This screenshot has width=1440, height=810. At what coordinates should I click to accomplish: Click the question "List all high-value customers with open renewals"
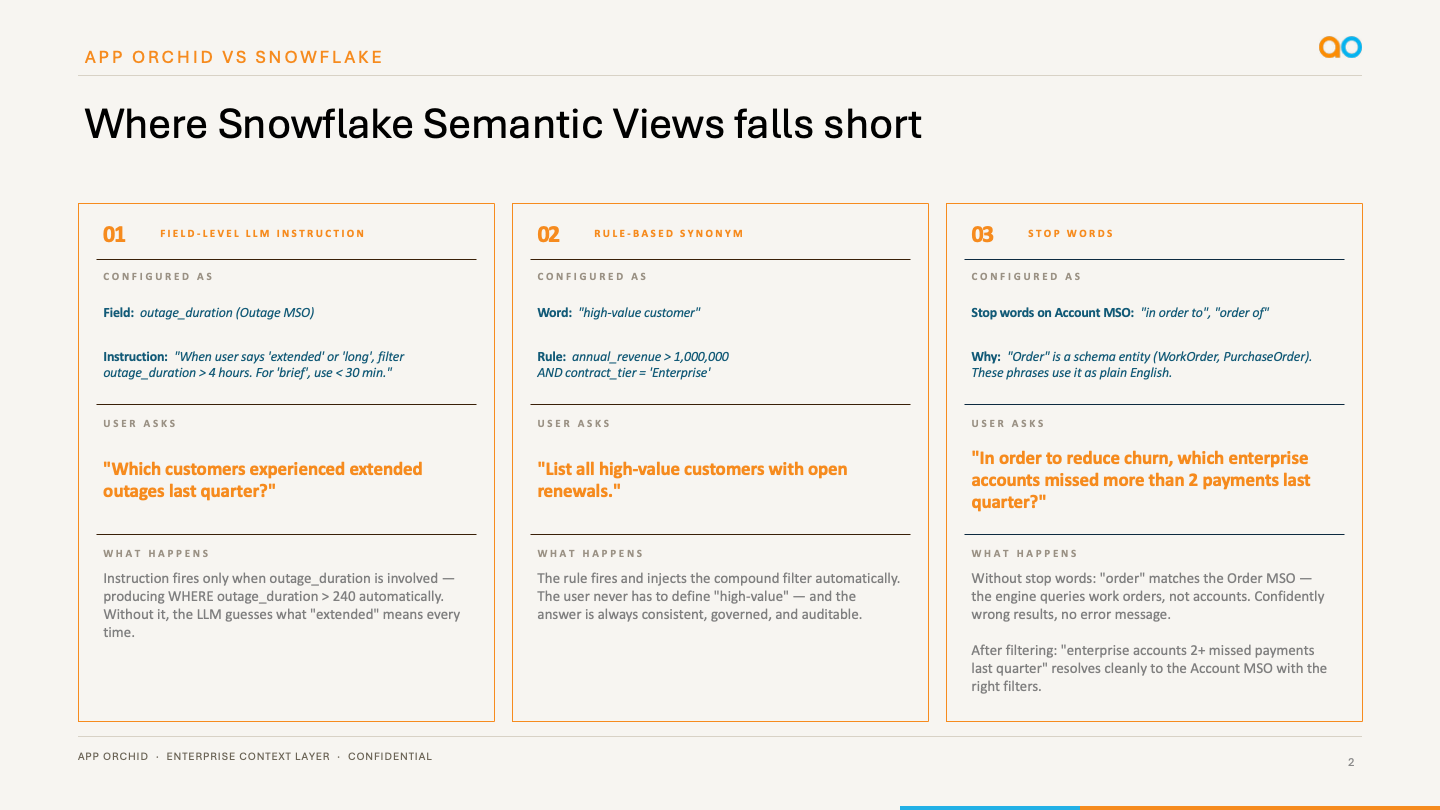tap(692, 480)
